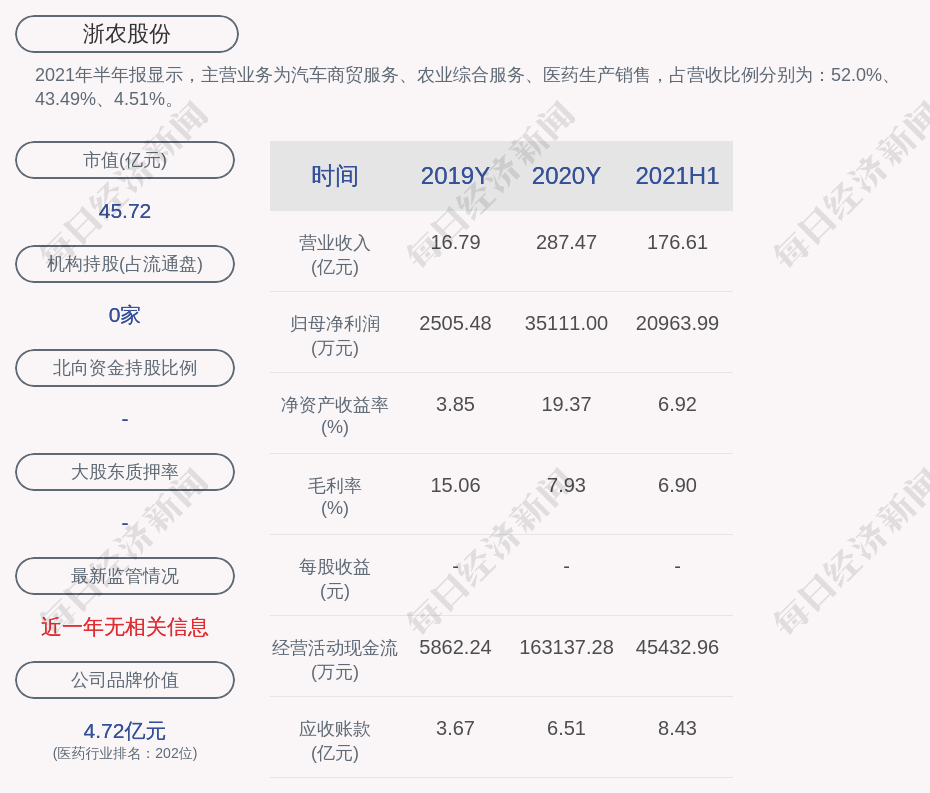Click the 4.72亿元 brand value text
Image resolution: width=930 pixels, height=793 pixels.
125,731
